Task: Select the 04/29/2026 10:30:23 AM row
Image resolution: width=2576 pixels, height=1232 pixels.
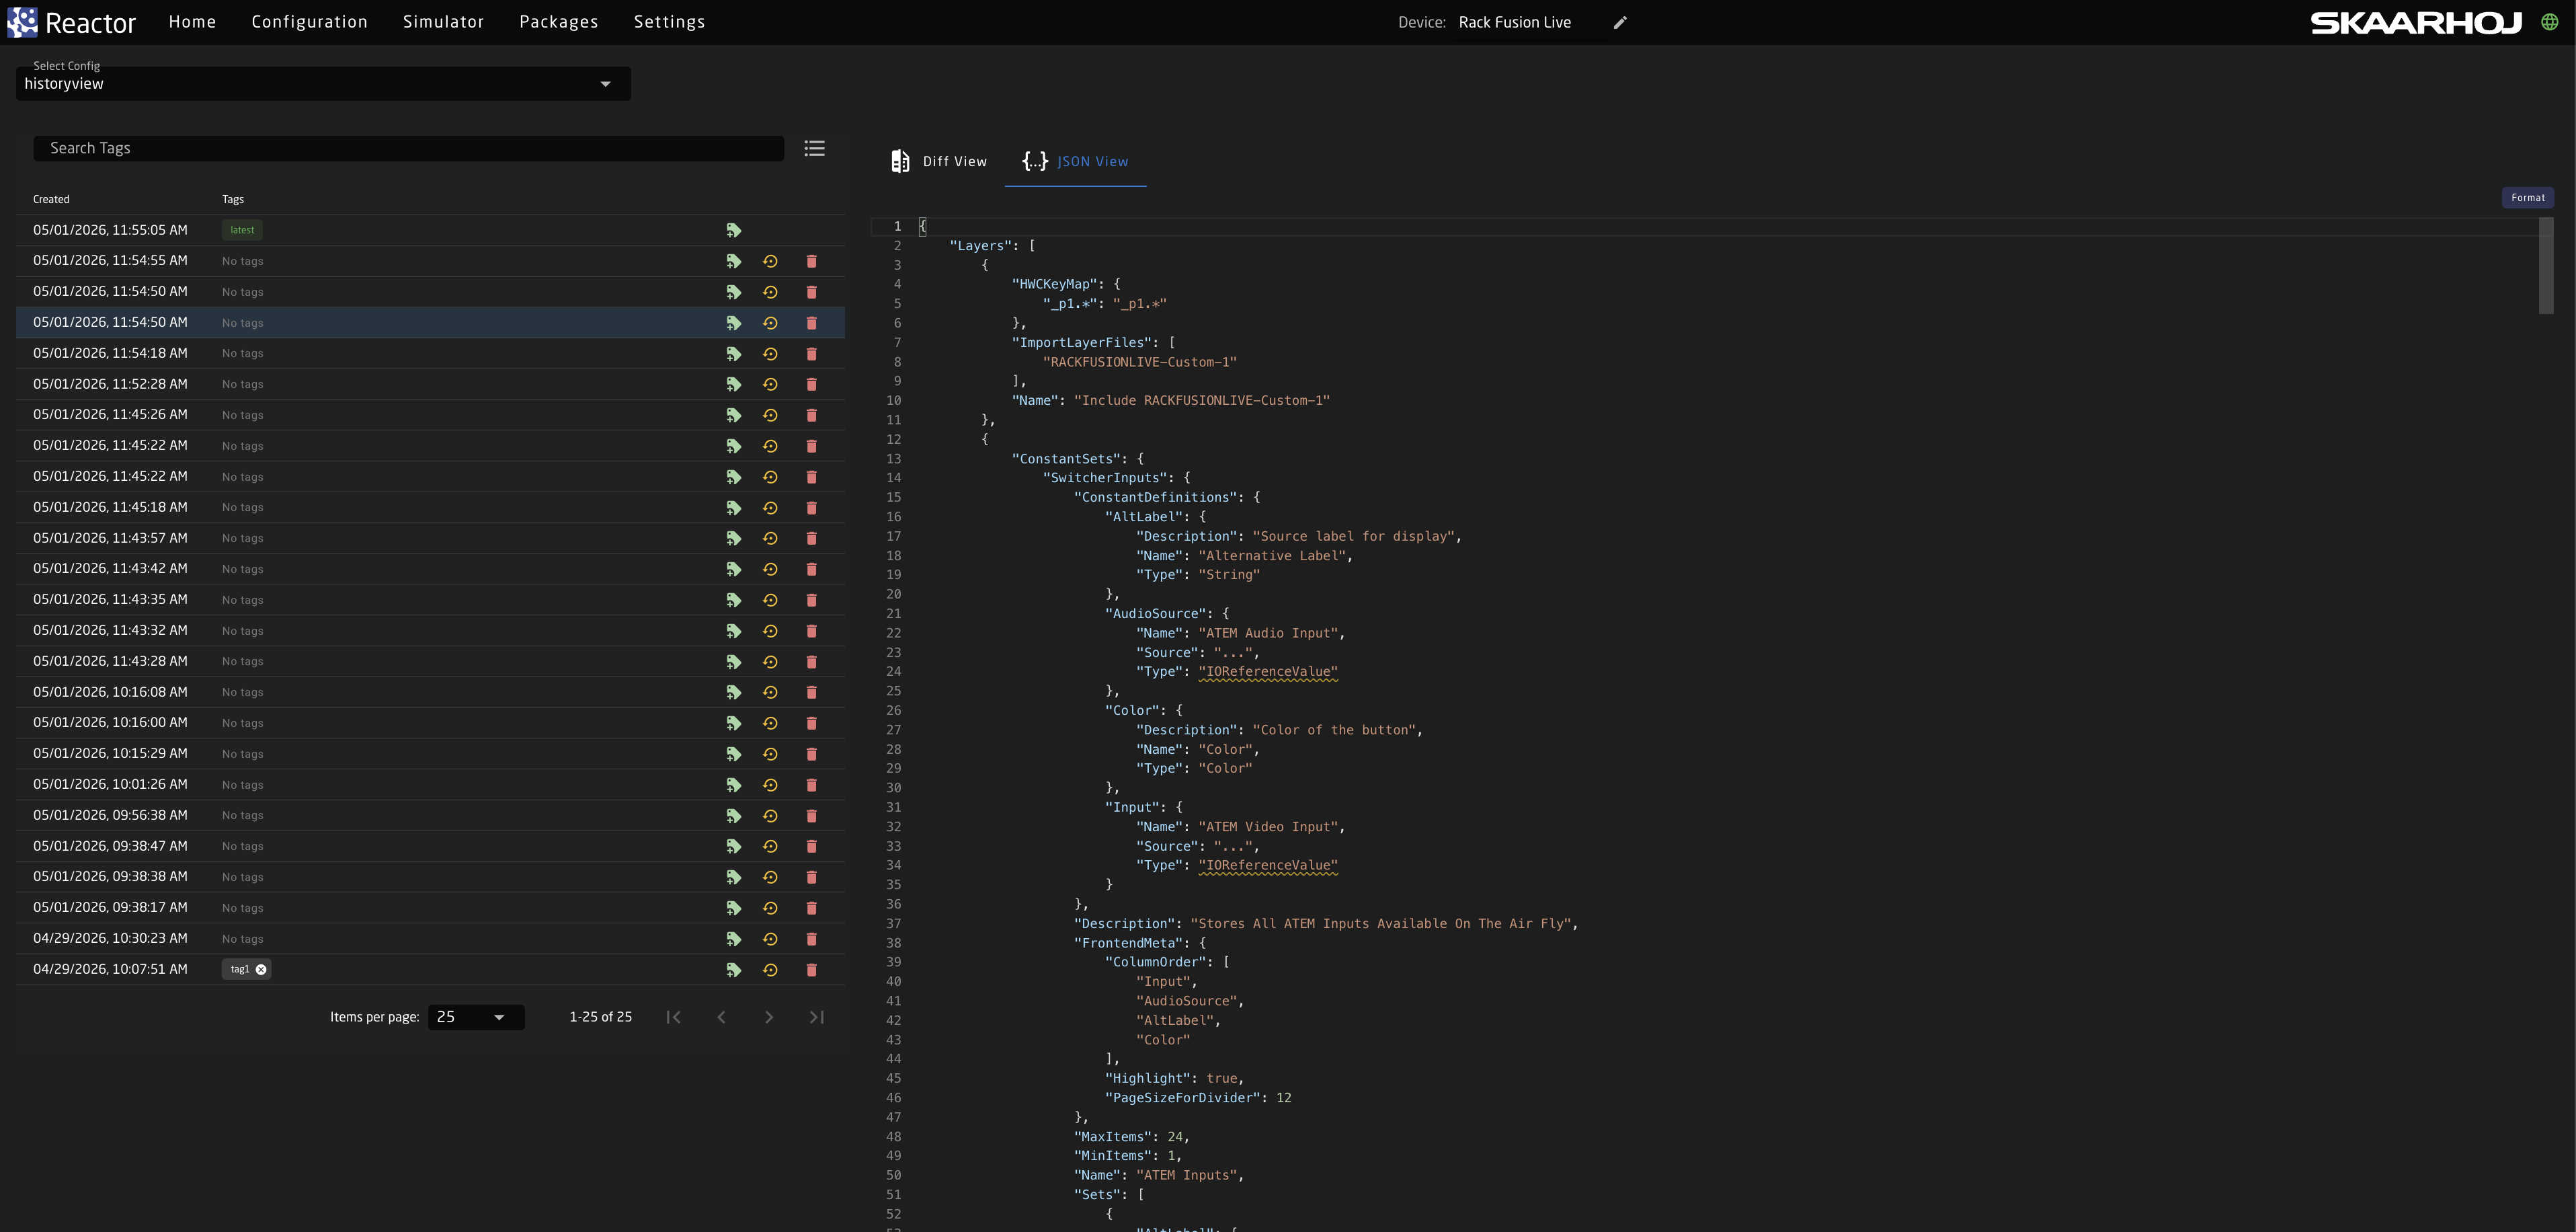Action: [430, 939]
